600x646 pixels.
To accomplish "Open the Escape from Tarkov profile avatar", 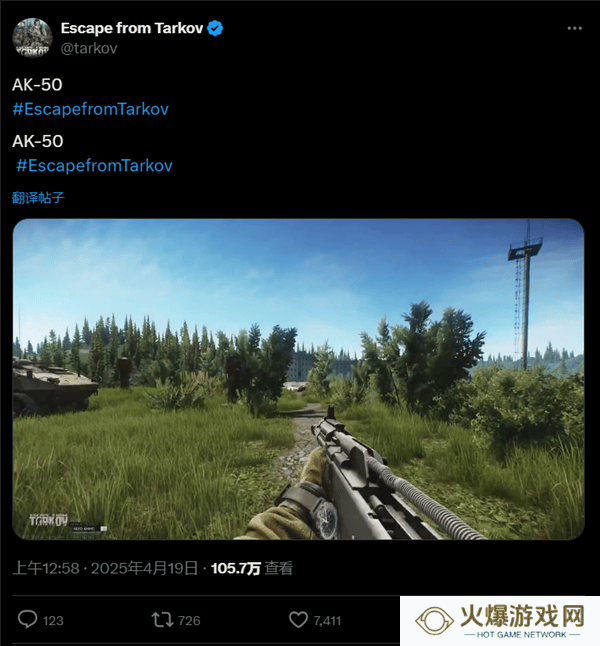I will point(33,38).
